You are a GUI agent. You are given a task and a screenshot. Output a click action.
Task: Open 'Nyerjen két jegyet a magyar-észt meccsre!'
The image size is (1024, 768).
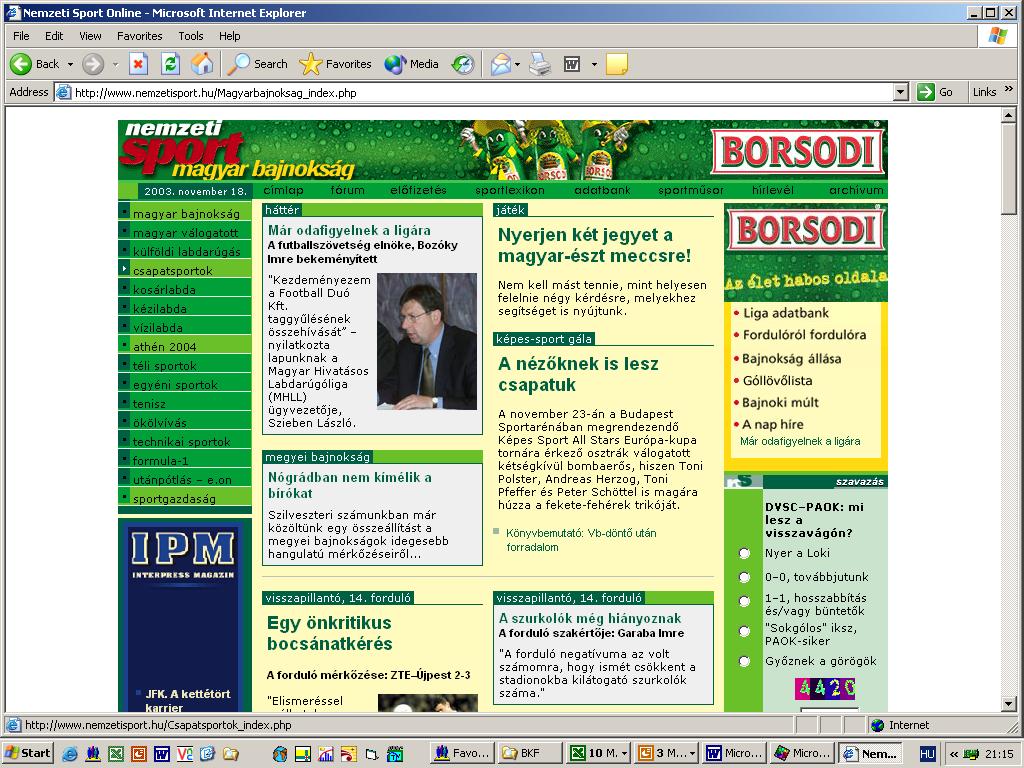[594, 245]
